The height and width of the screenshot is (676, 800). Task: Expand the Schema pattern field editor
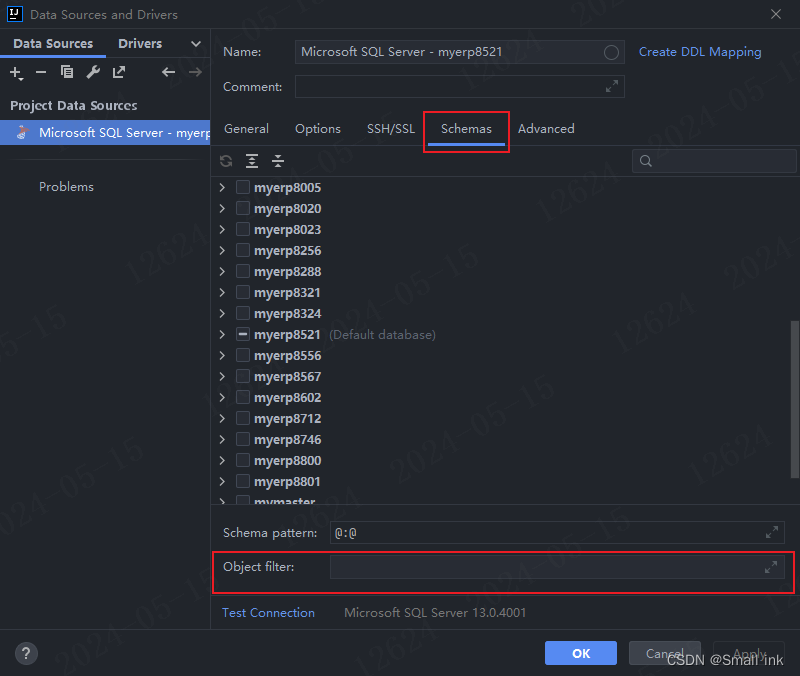point(772,532)
